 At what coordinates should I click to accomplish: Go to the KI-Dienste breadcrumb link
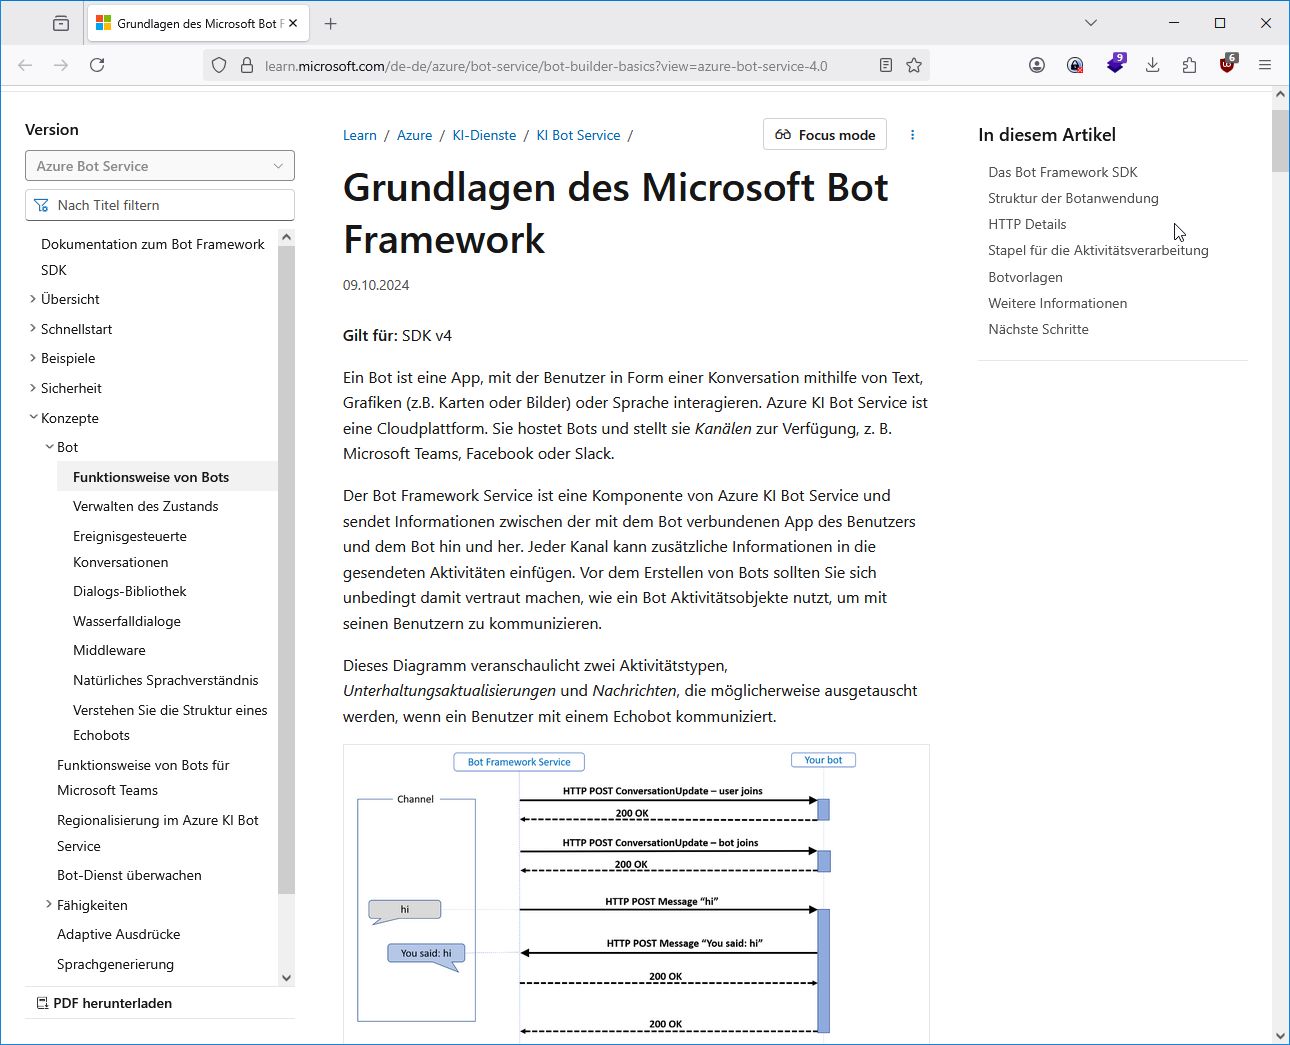tap(484, 135)
